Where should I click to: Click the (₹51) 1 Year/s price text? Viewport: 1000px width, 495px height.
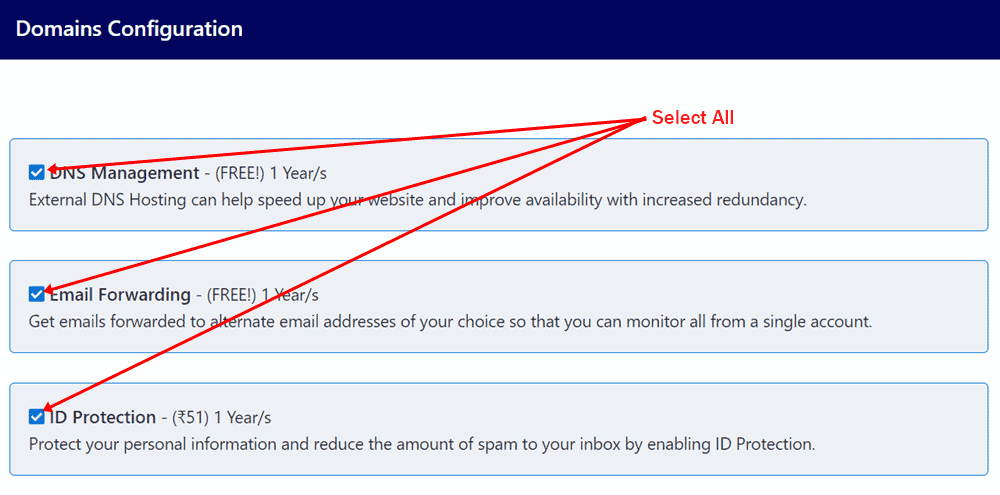click(222, 417)
